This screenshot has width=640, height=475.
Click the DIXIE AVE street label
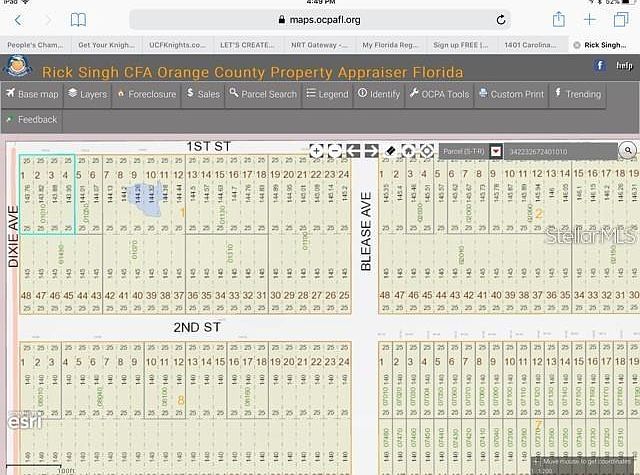(13, 237)
